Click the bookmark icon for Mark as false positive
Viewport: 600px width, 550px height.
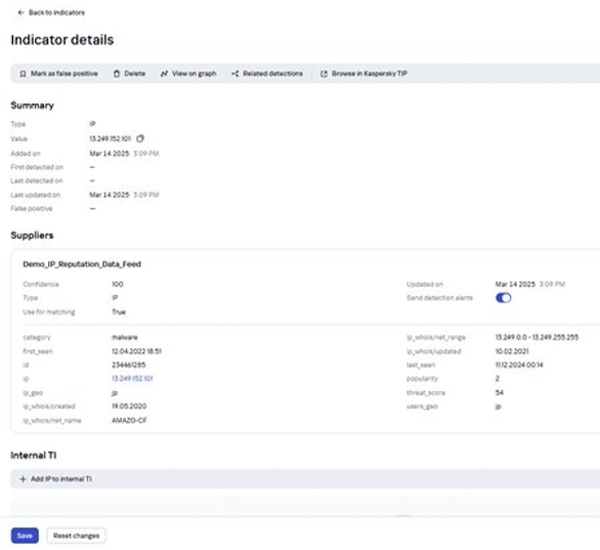23,73
